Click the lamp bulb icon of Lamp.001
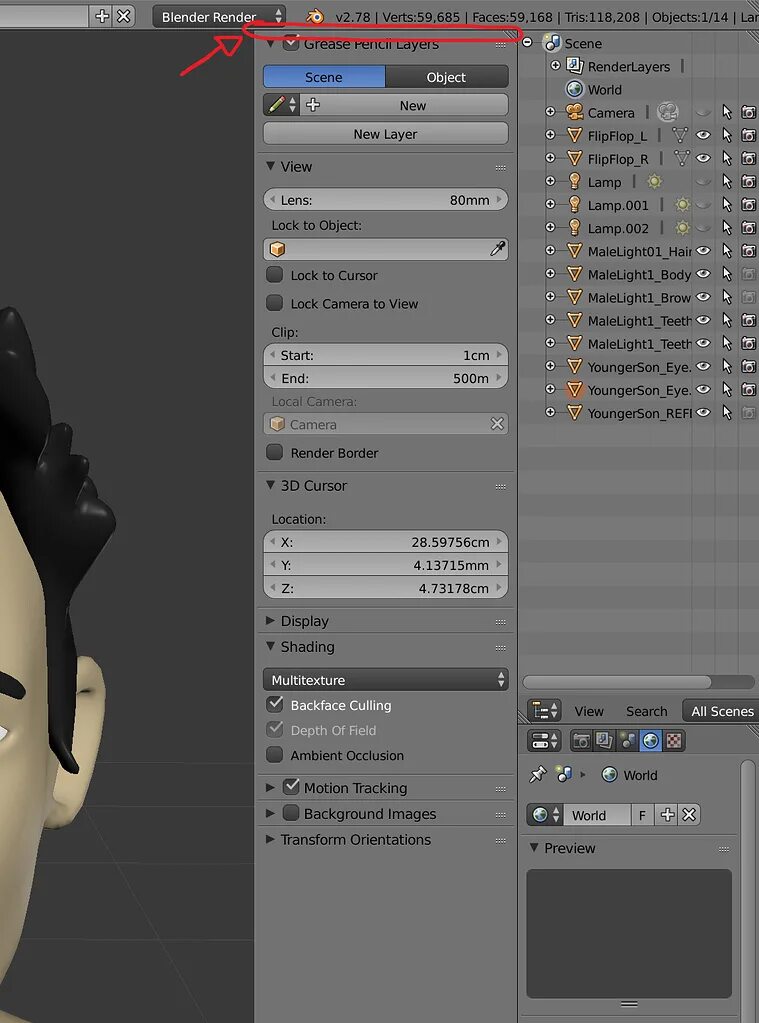 pyautogui.click(x=574, y=204)
